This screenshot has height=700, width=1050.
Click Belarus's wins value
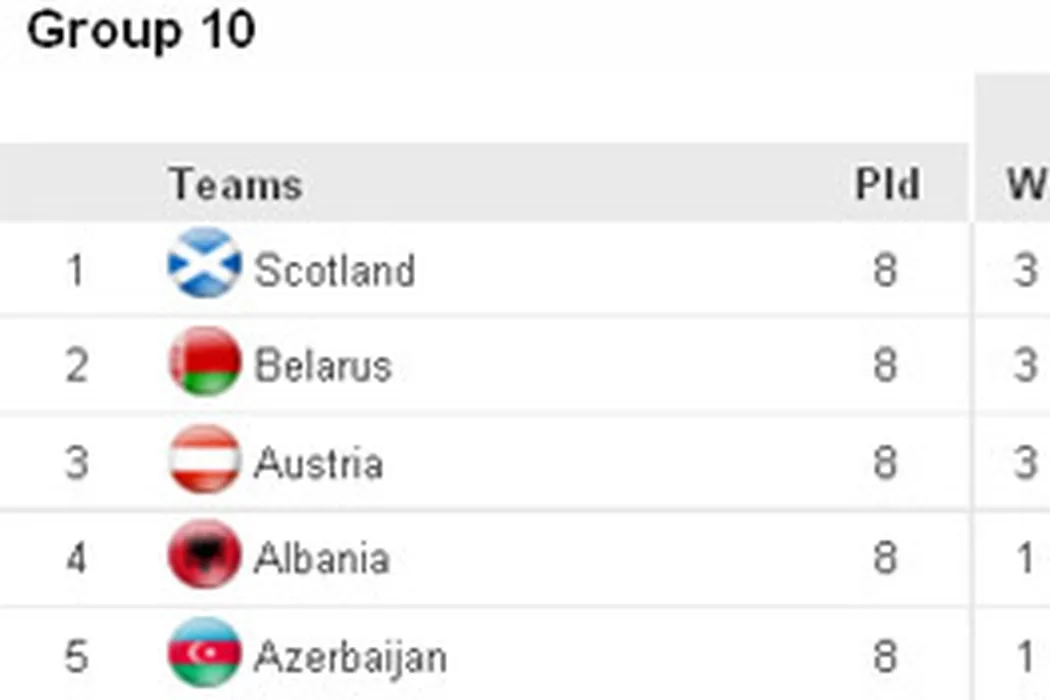(x=1025, y=366)
